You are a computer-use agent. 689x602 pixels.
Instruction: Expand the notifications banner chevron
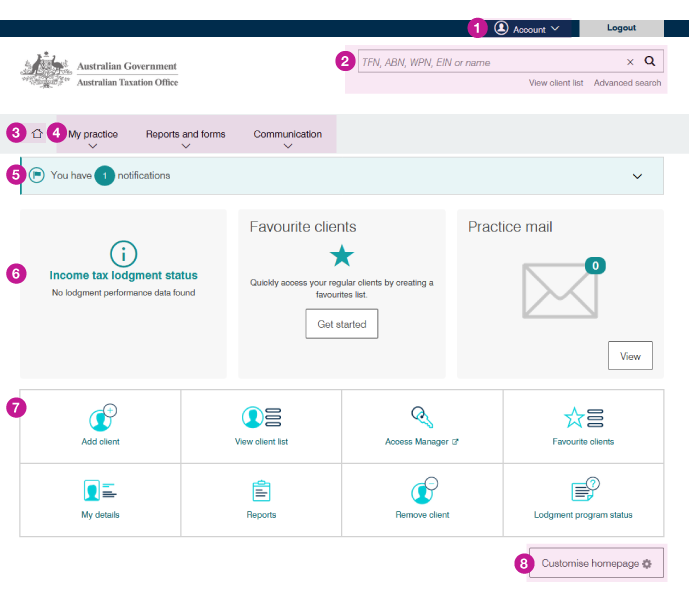pyautogui.click(x=637, y=176)
